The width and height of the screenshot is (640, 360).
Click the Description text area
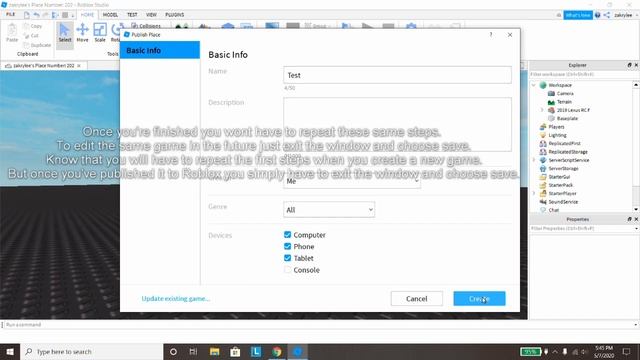pos(397,124)
